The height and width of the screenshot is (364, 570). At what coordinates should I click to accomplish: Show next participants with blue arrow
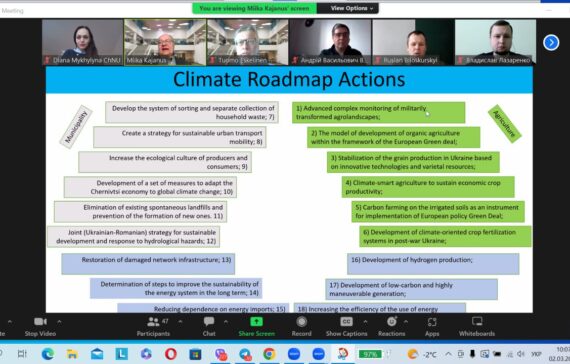(x=551, y=43)
